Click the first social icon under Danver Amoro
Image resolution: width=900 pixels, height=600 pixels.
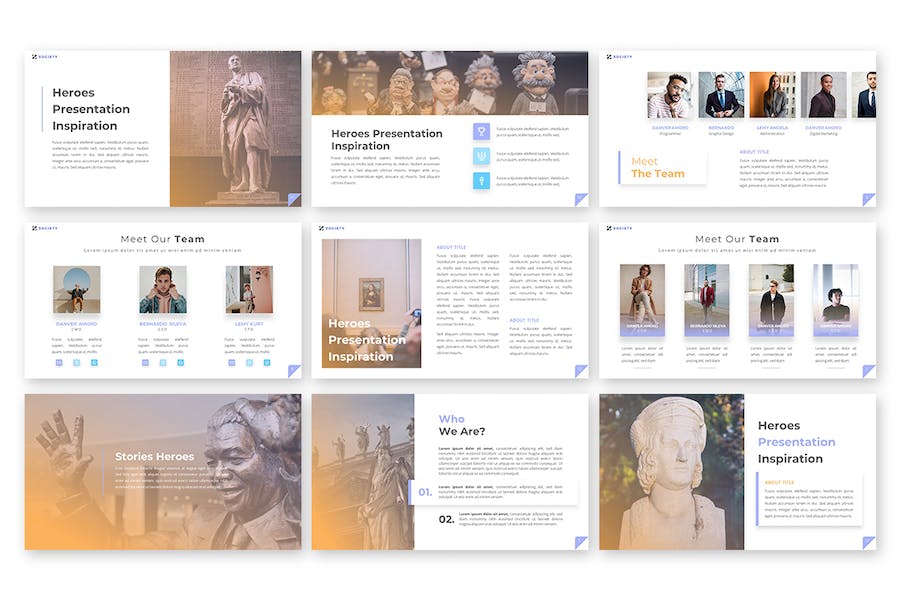[x=59, y=362]
